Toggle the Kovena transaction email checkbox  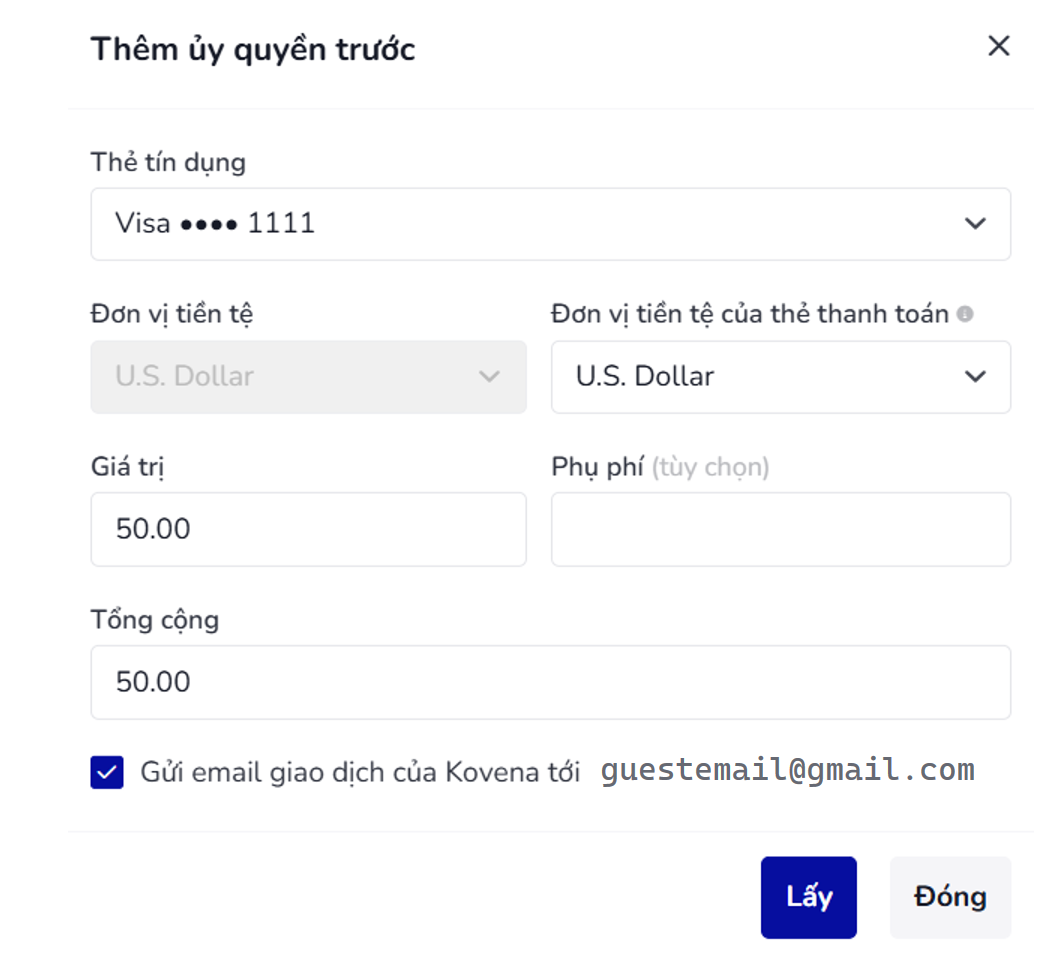coord(107,773)
